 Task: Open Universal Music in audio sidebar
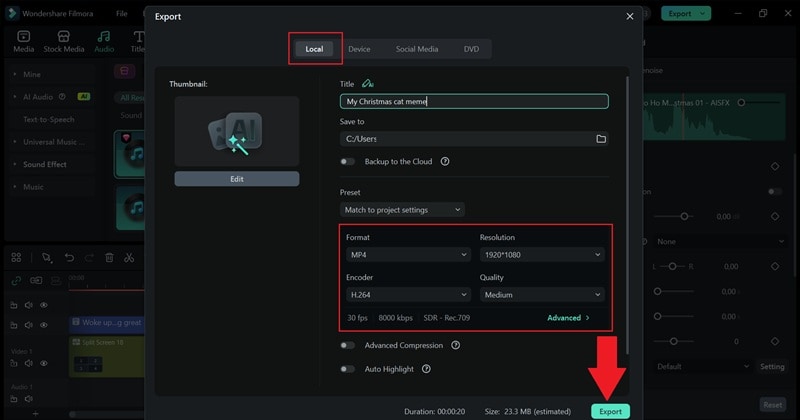click(54, 142)
